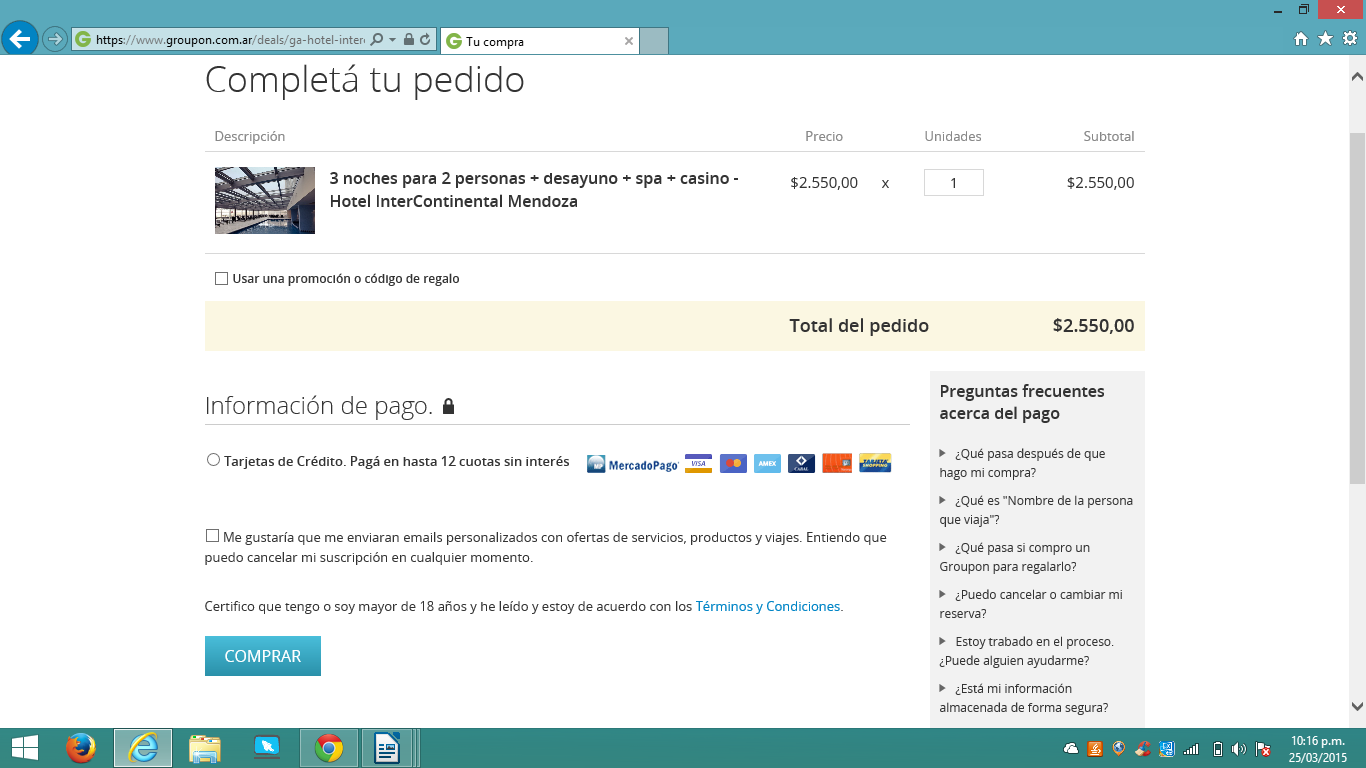The width and height of the screenshot is (1366, 768).
Task: Open a new tab next to 'Tu compra'
Action: coord(654,42)
